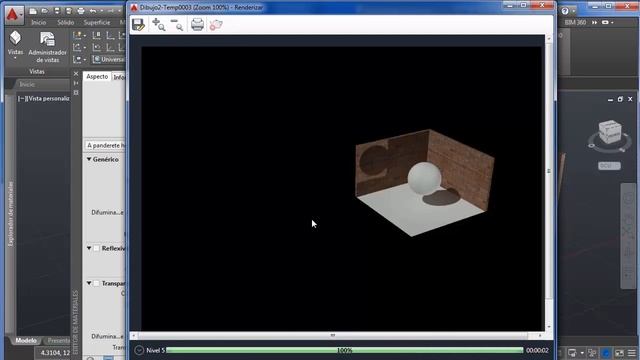Zoom in on the rendered image
Screen dimensions: 640x360
158,25
